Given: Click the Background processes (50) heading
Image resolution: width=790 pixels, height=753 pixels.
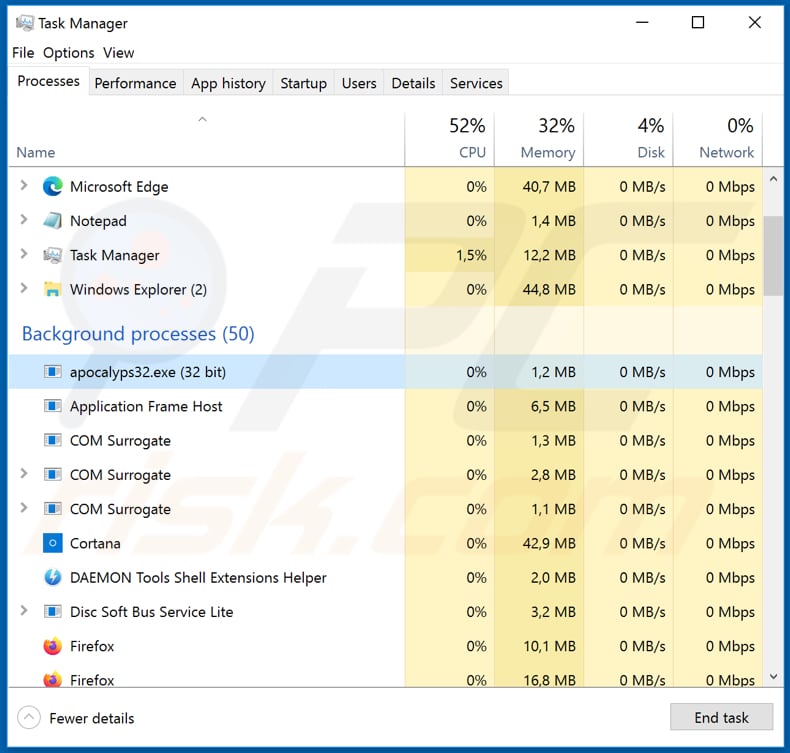Looking at the screenshot, I should pos(138,334).
